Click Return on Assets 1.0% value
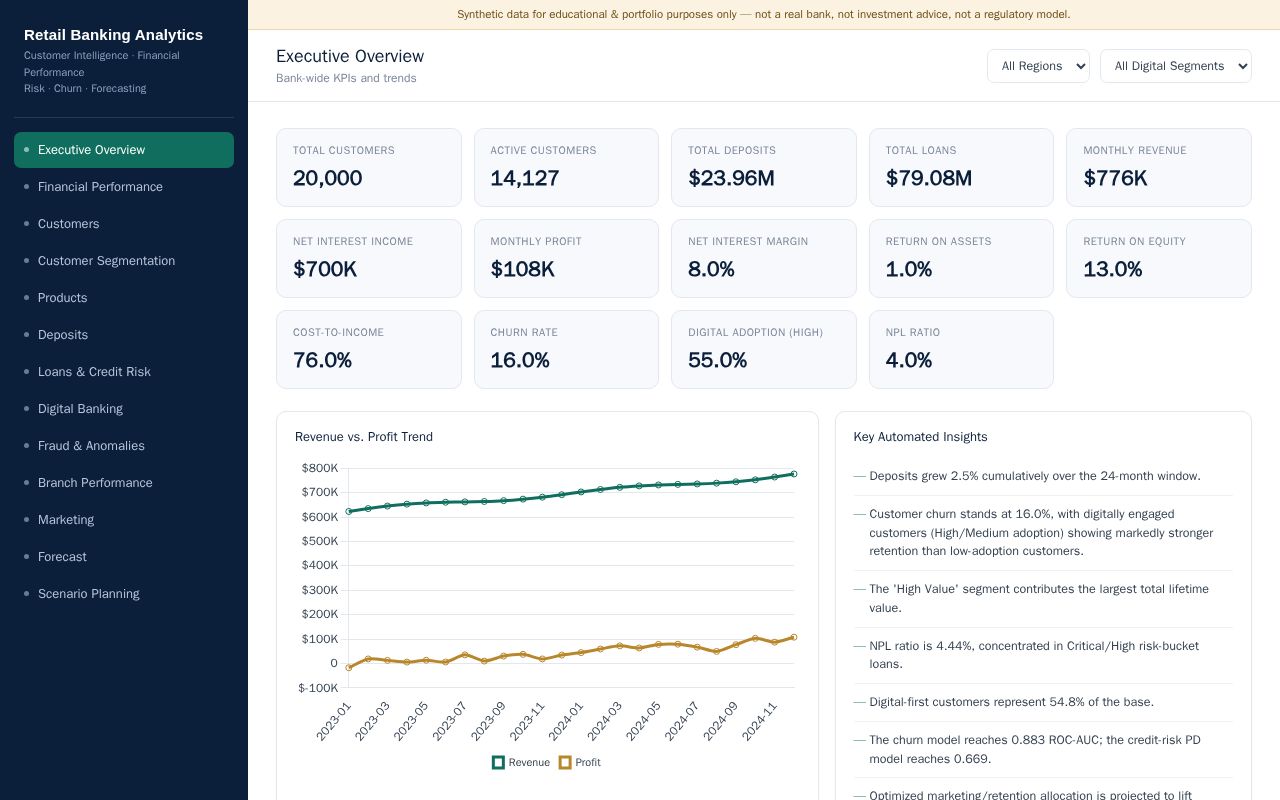The height and width of the screenshot is (800, 1280). pos(909,270)
